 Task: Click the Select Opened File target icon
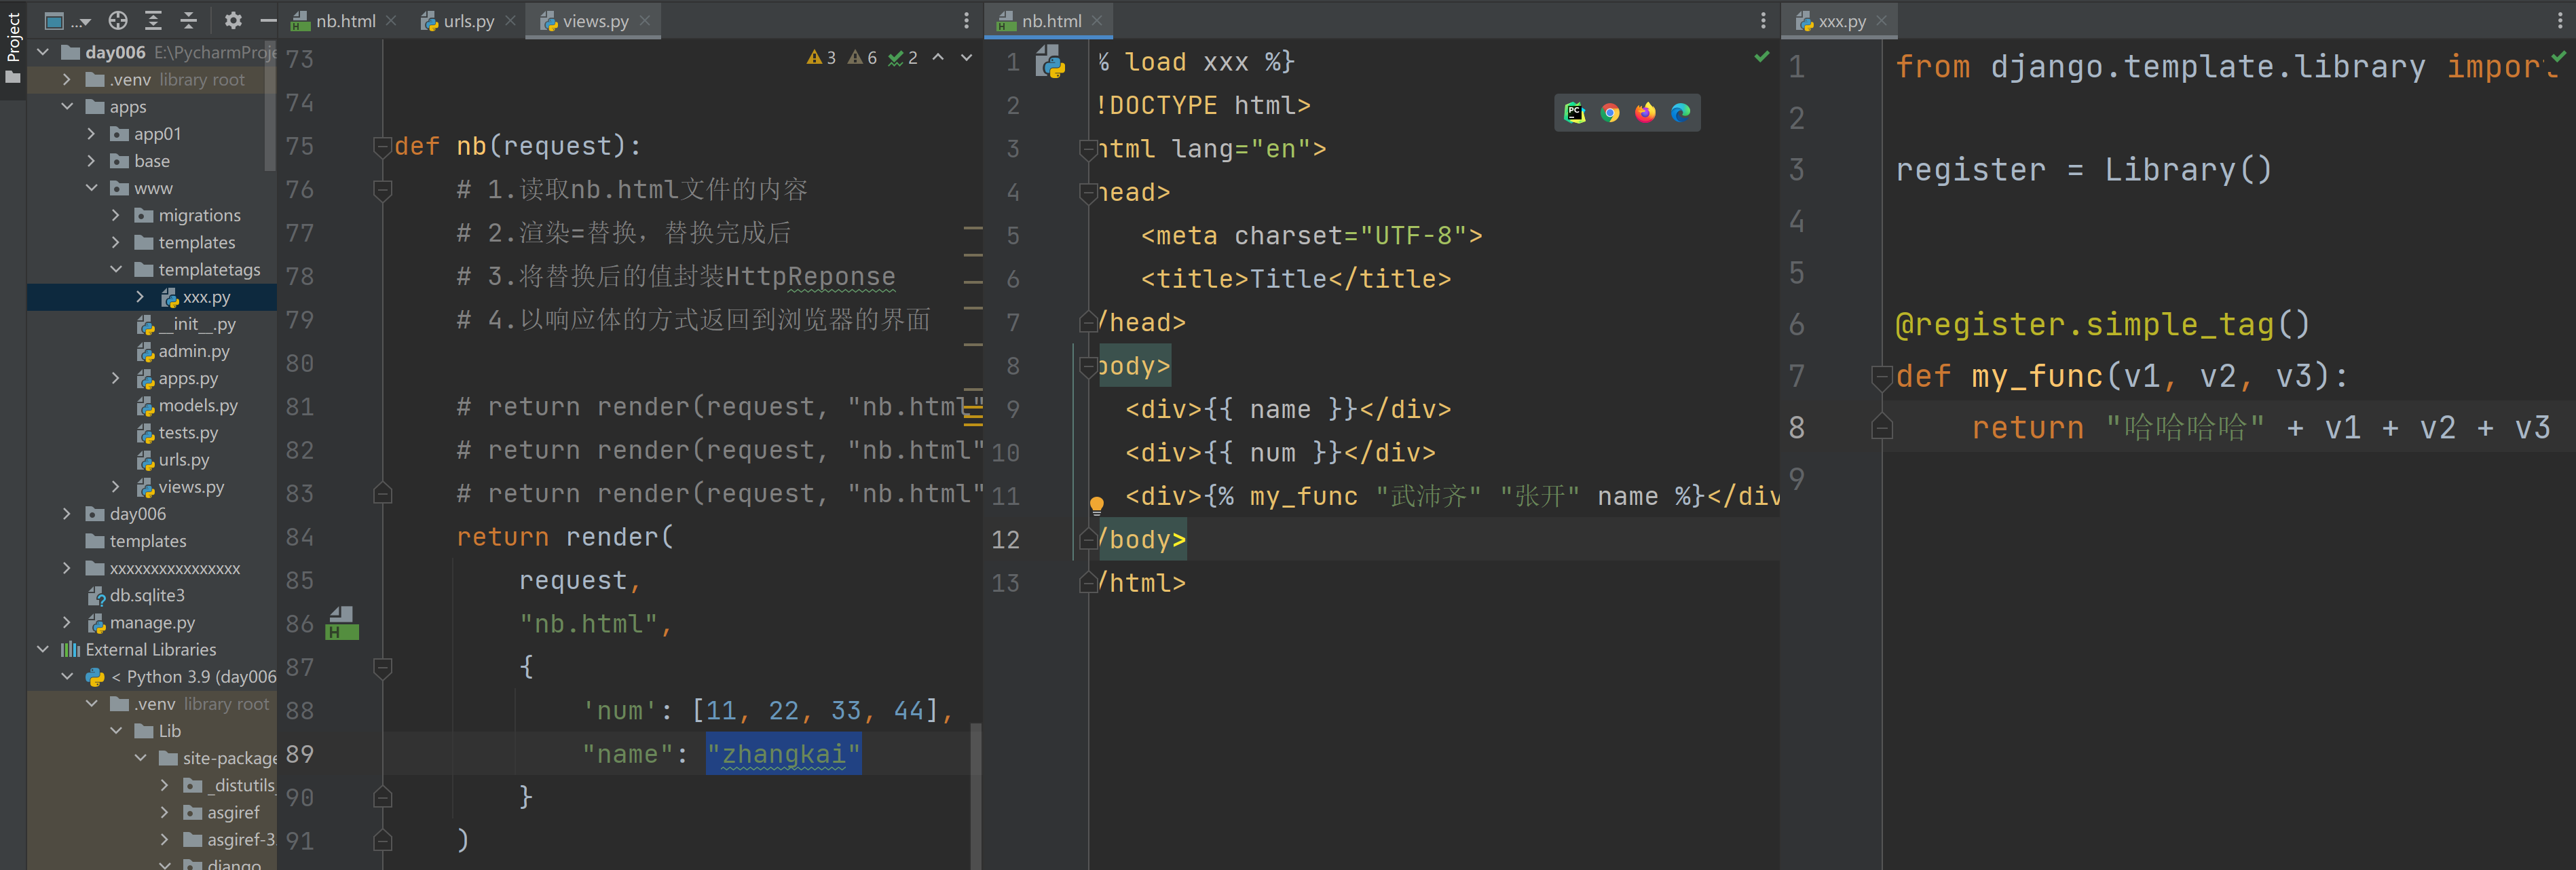[x=118, y=20]
